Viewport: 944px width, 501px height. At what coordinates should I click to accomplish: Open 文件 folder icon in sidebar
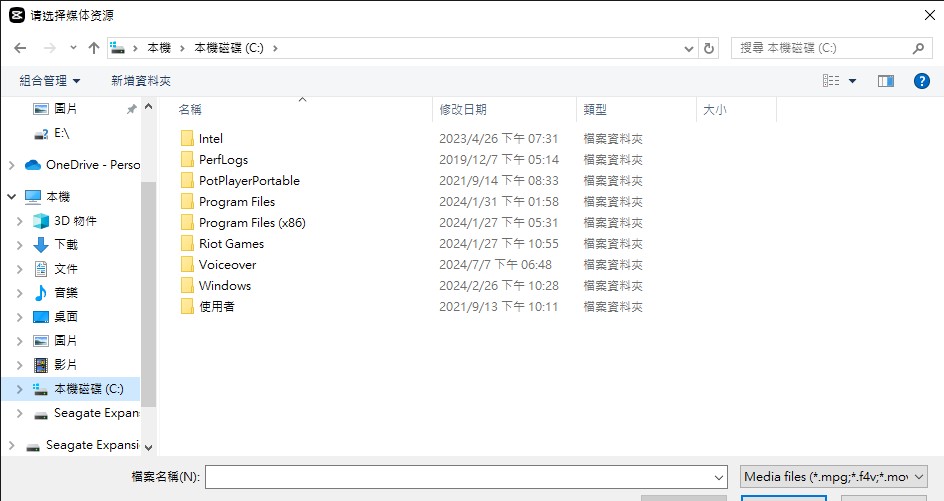tap(41, 269)
